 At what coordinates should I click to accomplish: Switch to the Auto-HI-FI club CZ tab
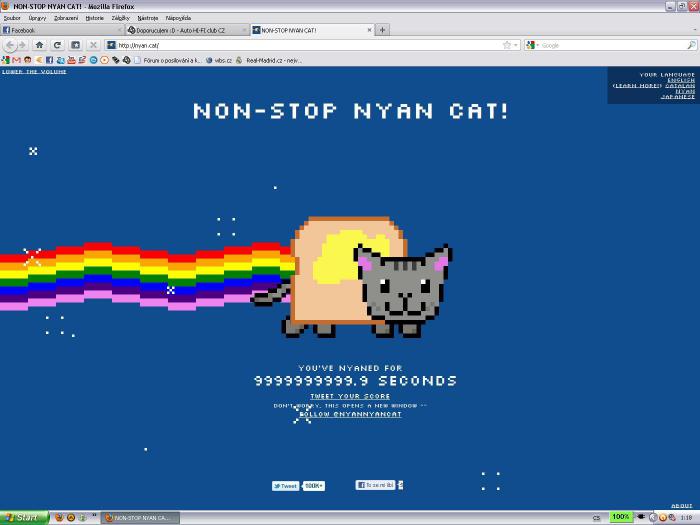185,30
